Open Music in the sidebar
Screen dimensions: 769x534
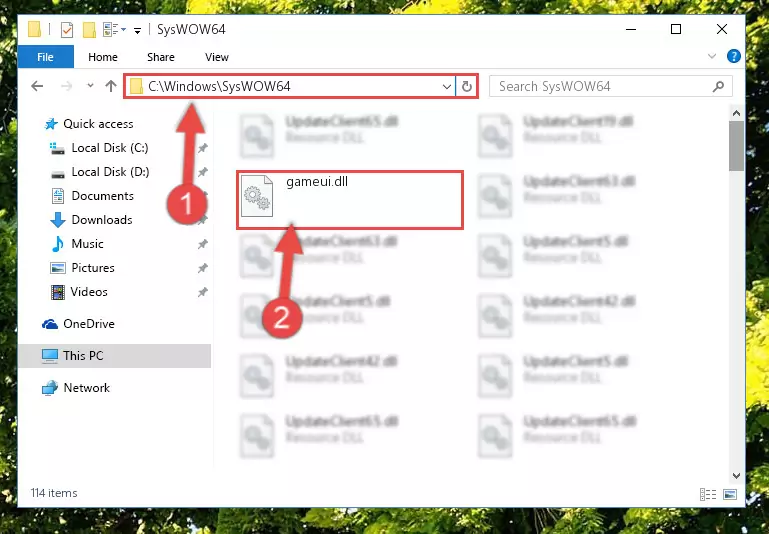point(87,244)
